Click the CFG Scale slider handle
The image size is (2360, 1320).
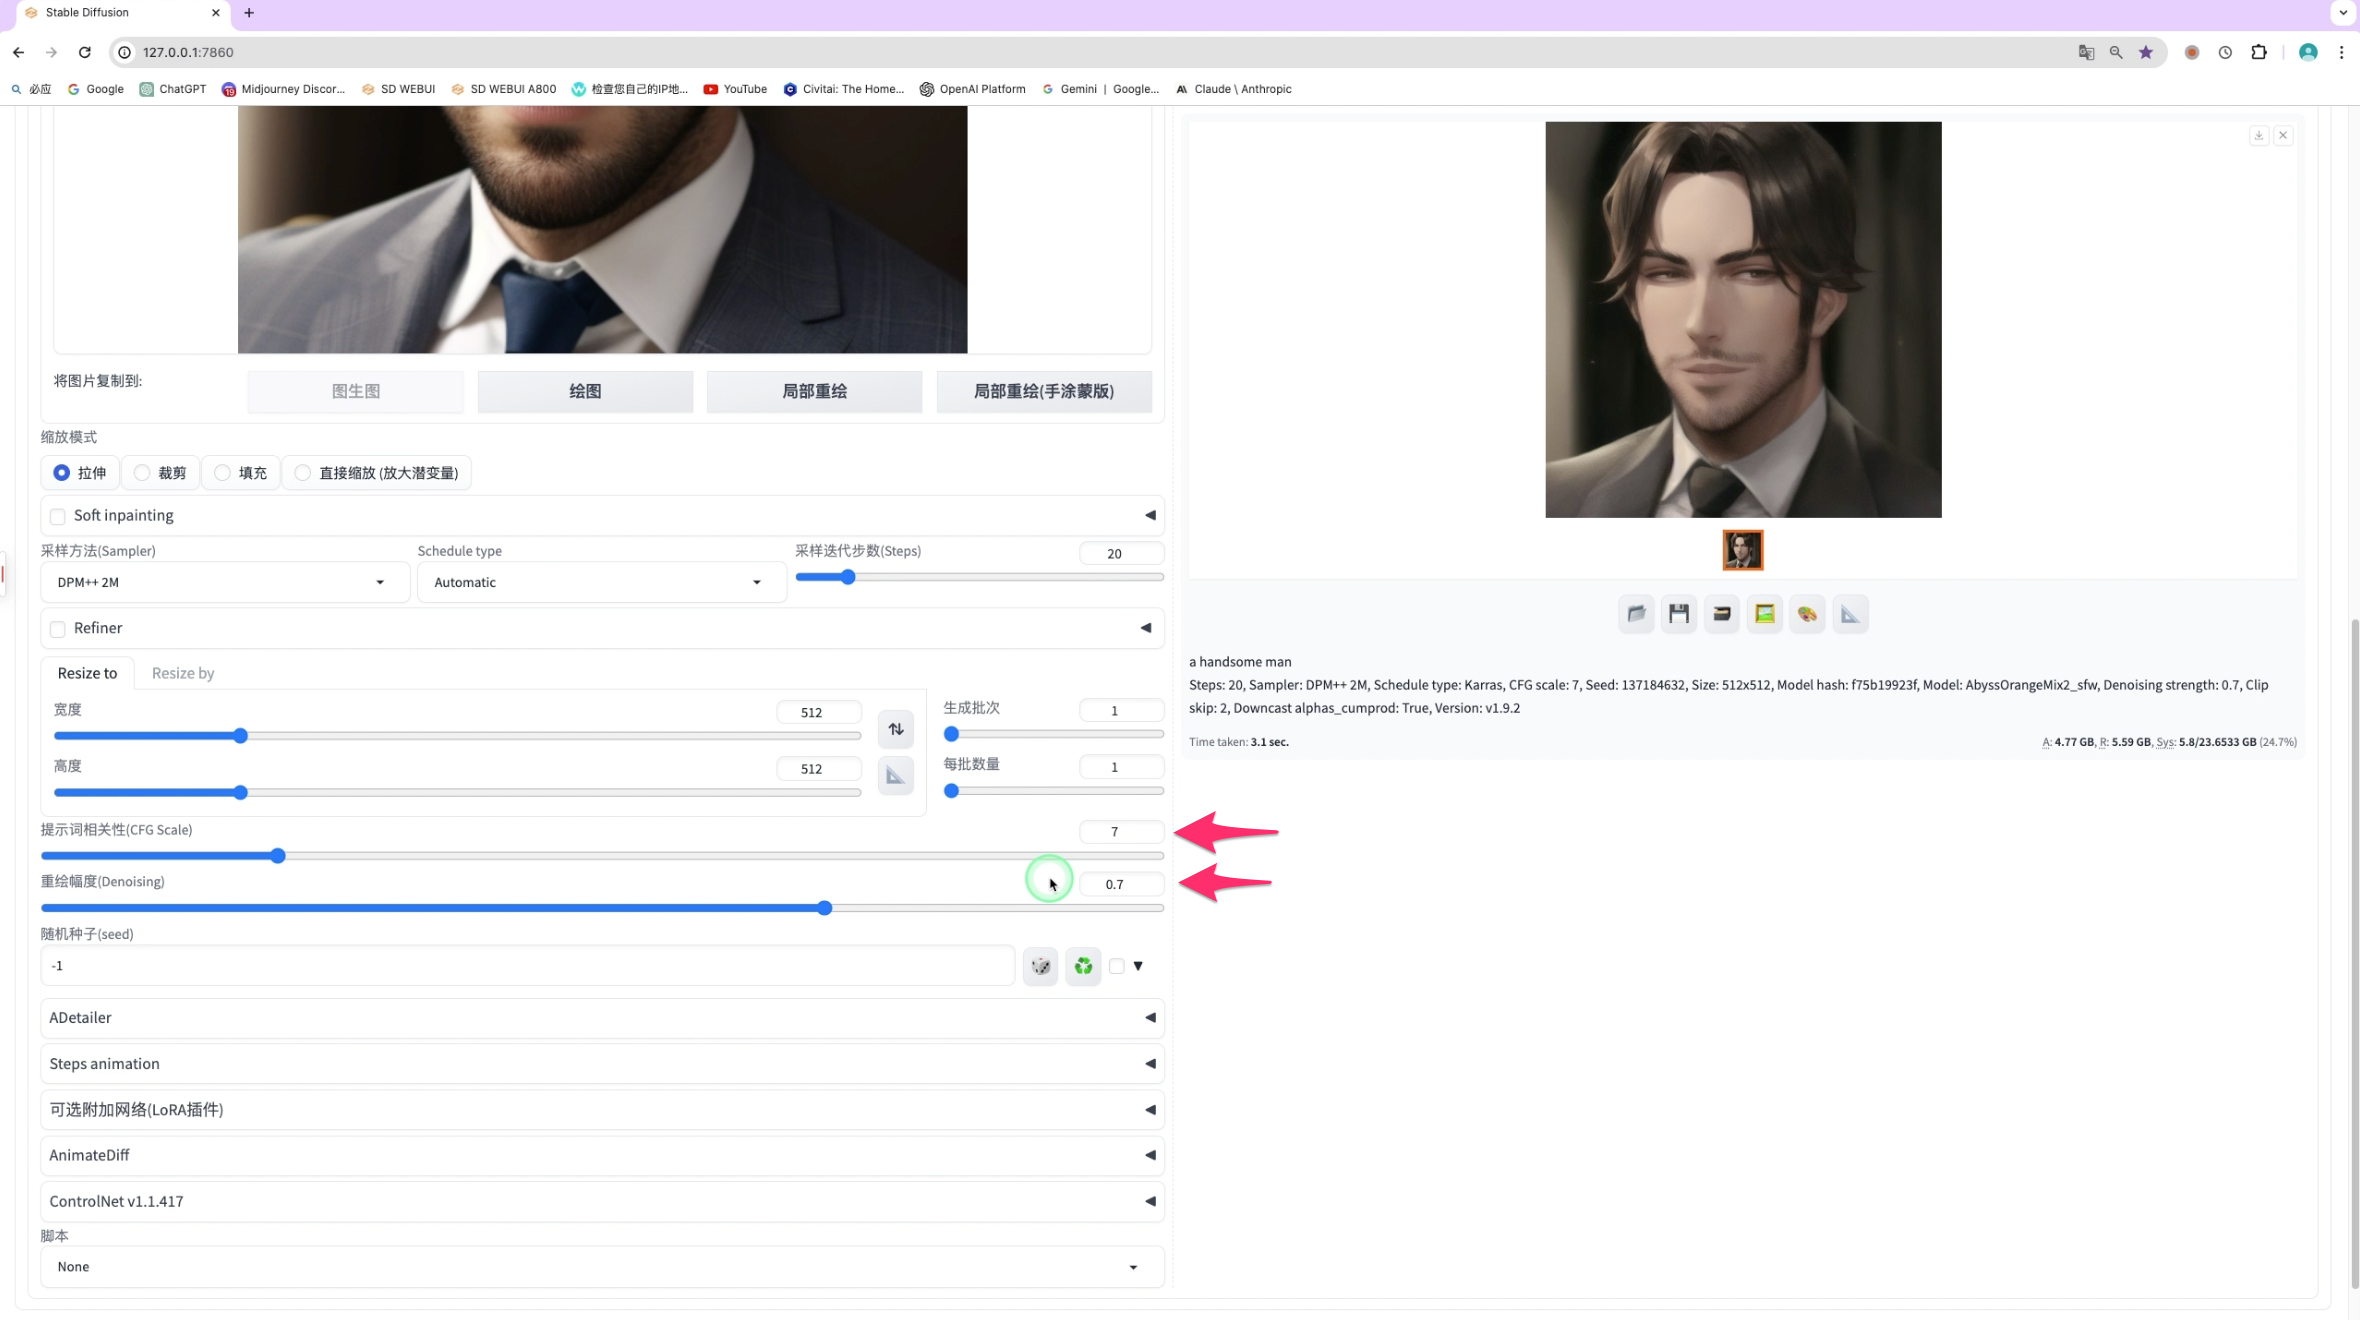tap(278, 856)
